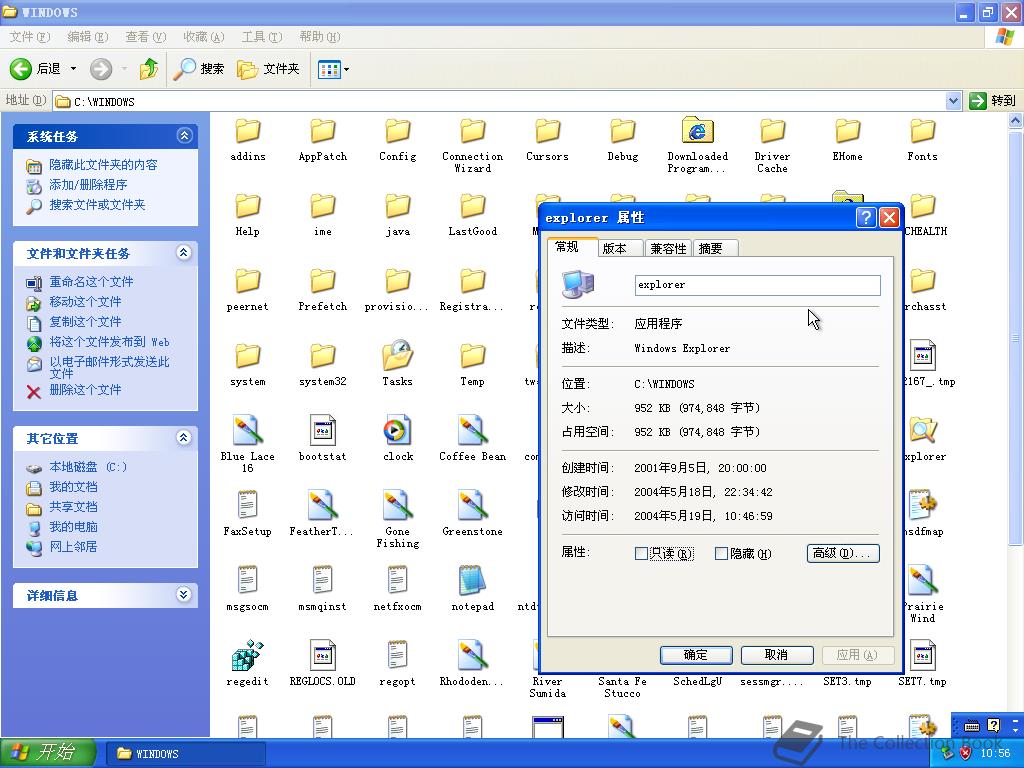The width and height of the screenshot is (1024, 768).
Task: Select the Rhododendron bitmap icon
Action: click(x=472, y=655)
